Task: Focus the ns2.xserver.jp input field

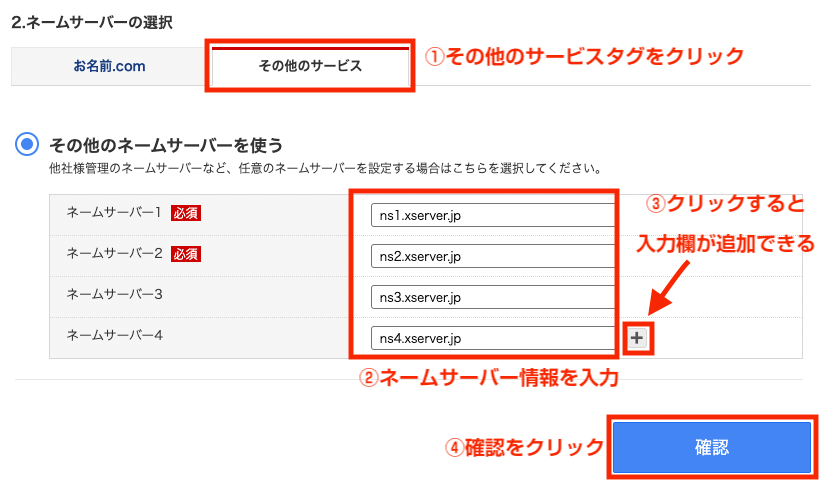Action: tap(490, 256)
